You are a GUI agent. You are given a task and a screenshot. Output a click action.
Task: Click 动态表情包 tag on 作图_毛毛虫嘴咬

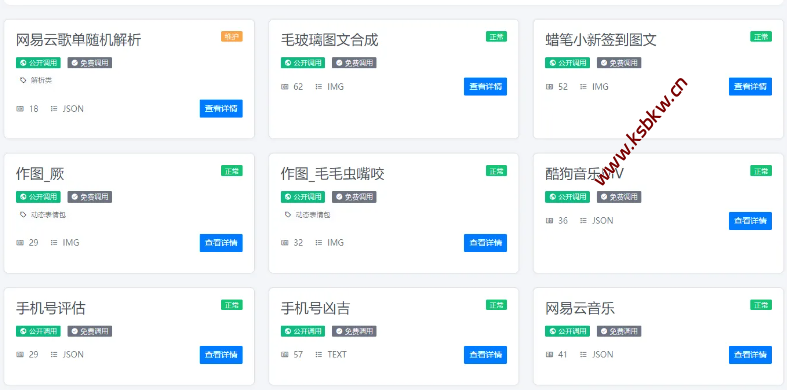[x=313, y=214]
